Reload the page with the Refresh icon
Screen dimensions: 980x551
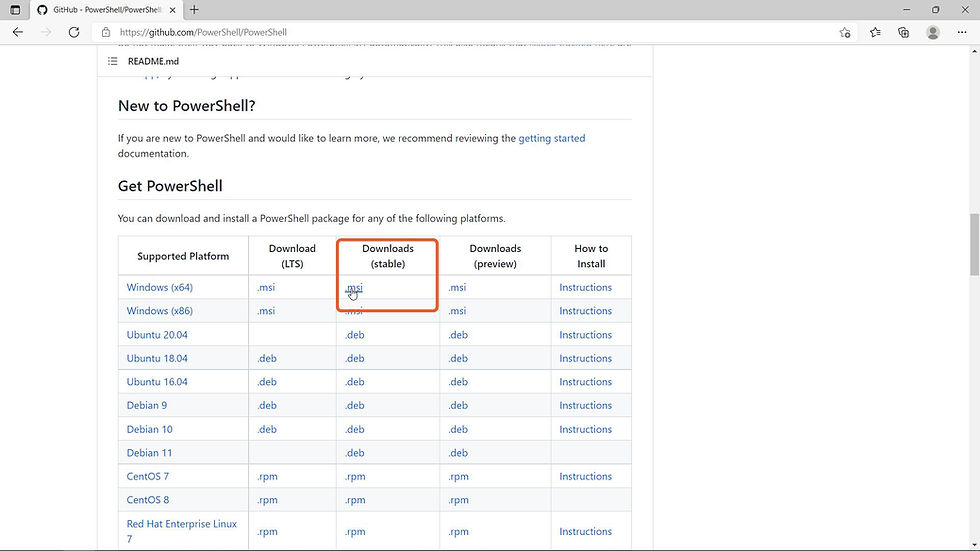click(x=74, y=32)
